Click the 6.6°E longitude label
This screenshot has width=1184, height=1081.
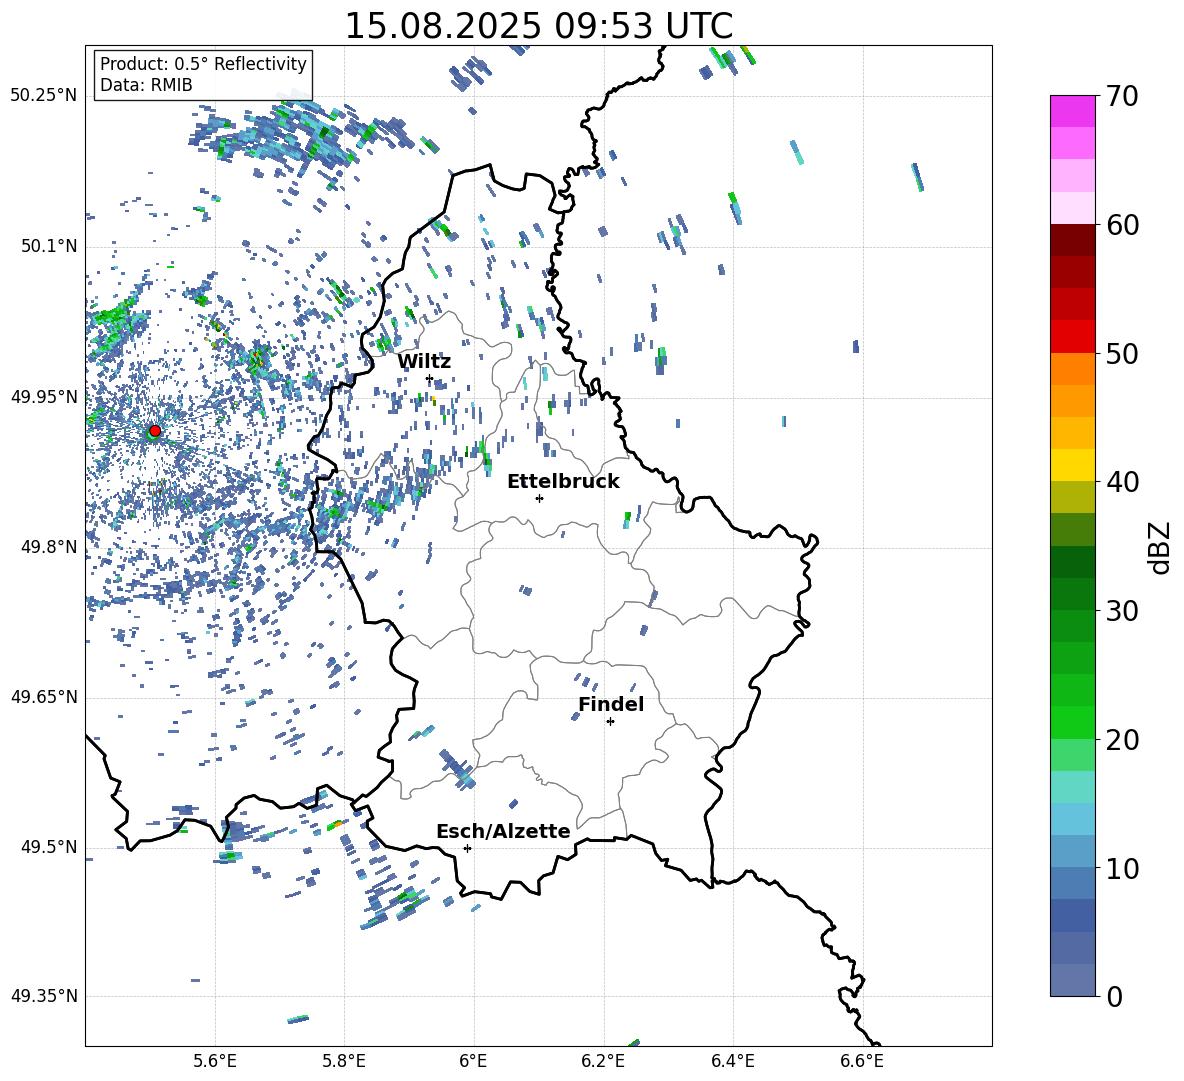tap(862, 1061)
